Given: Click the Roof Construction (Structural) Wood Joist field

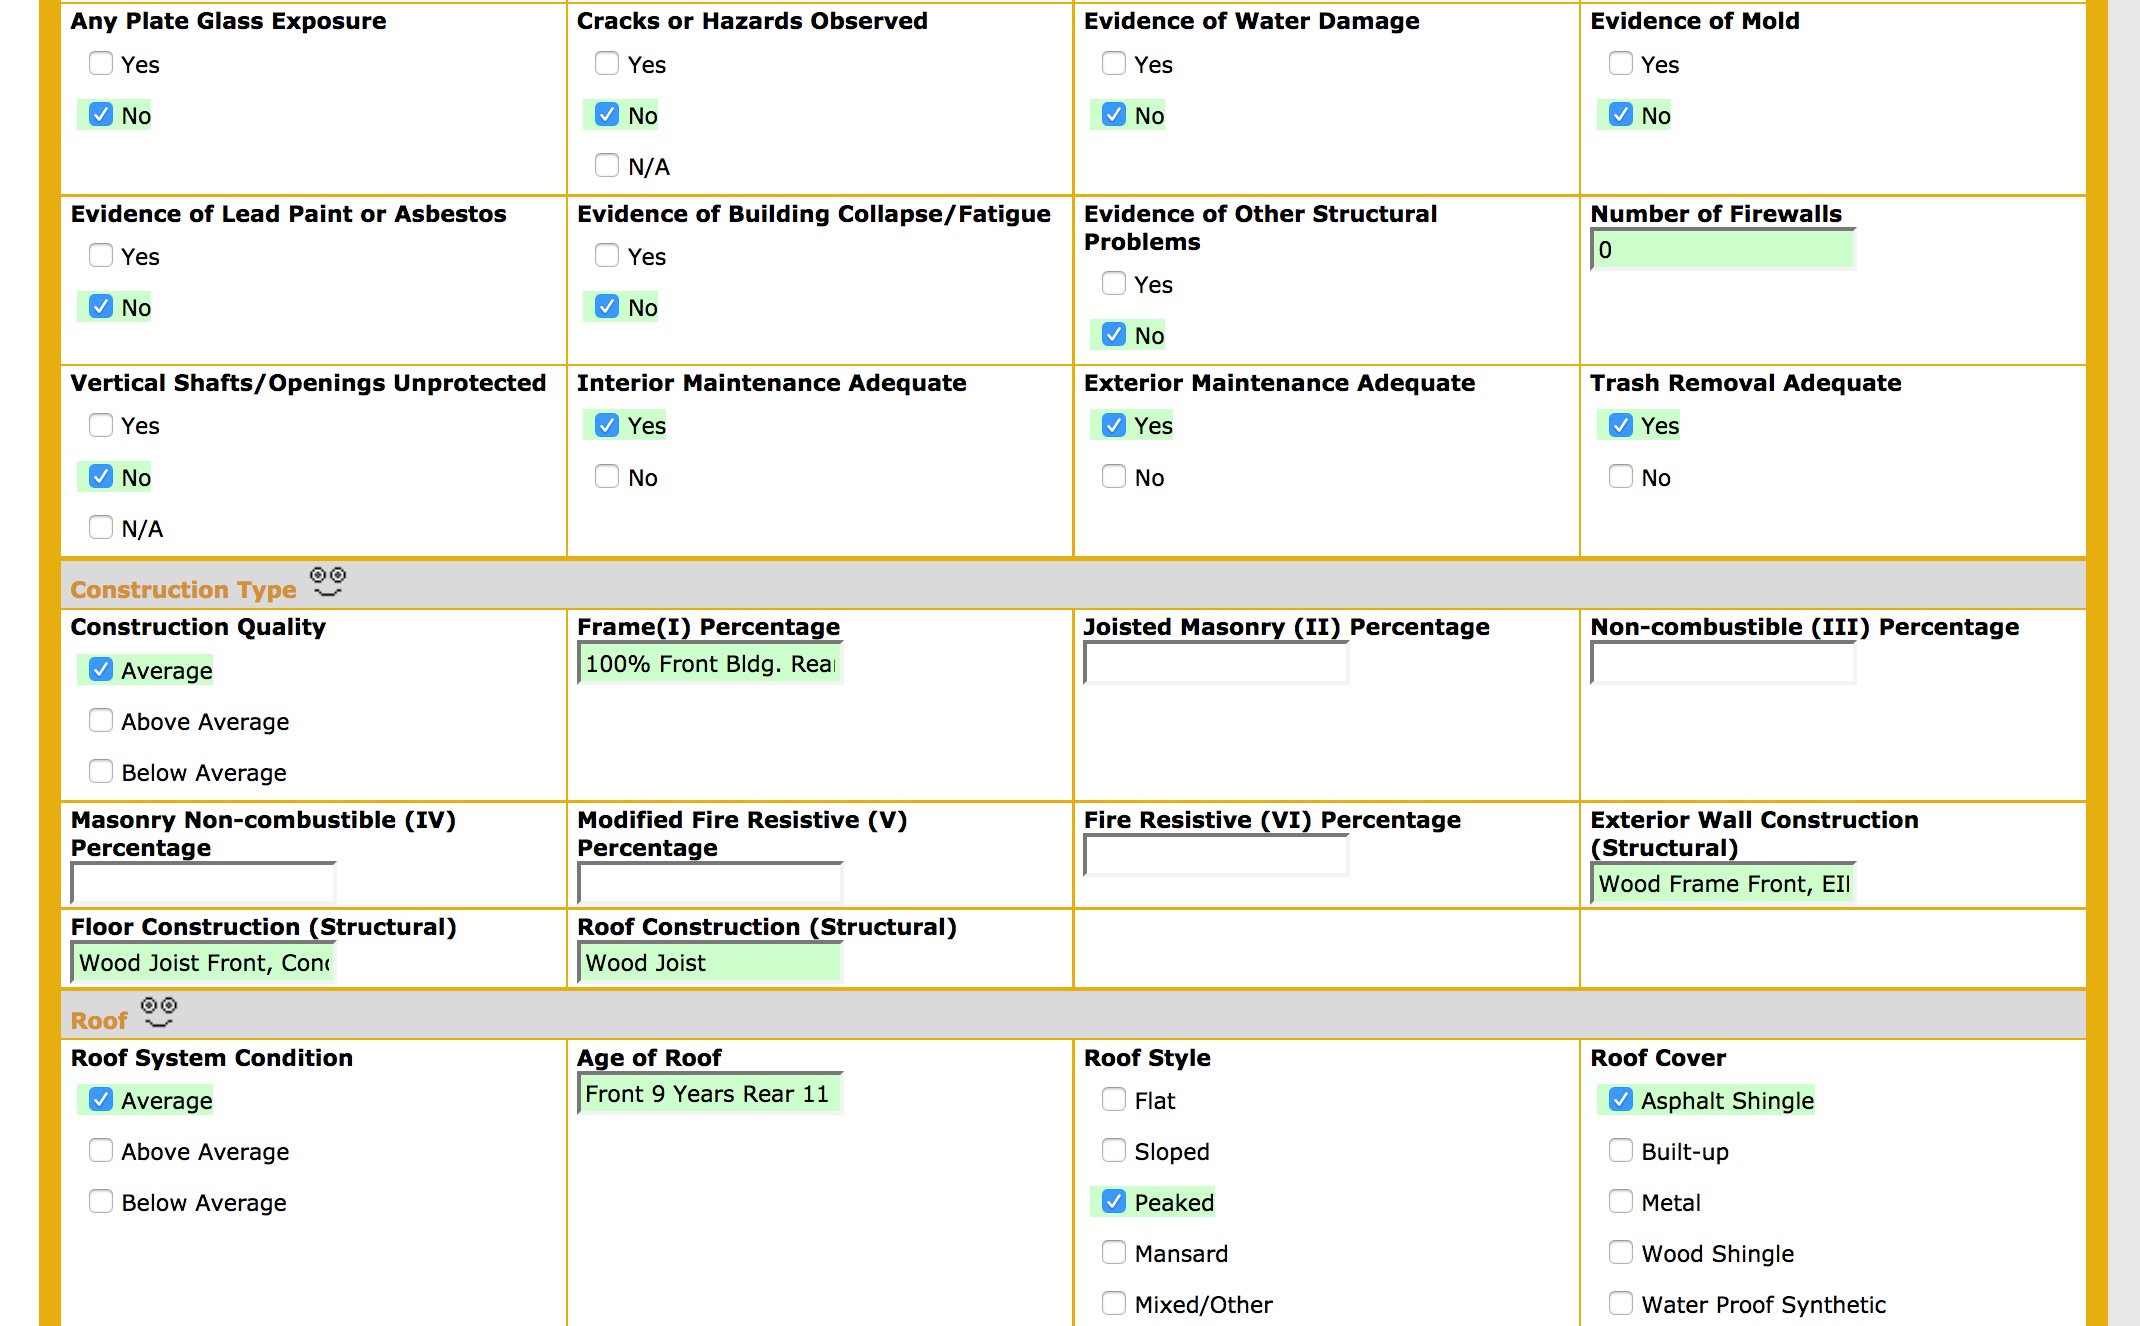Looking at the screenshot, I should (708, 962).
